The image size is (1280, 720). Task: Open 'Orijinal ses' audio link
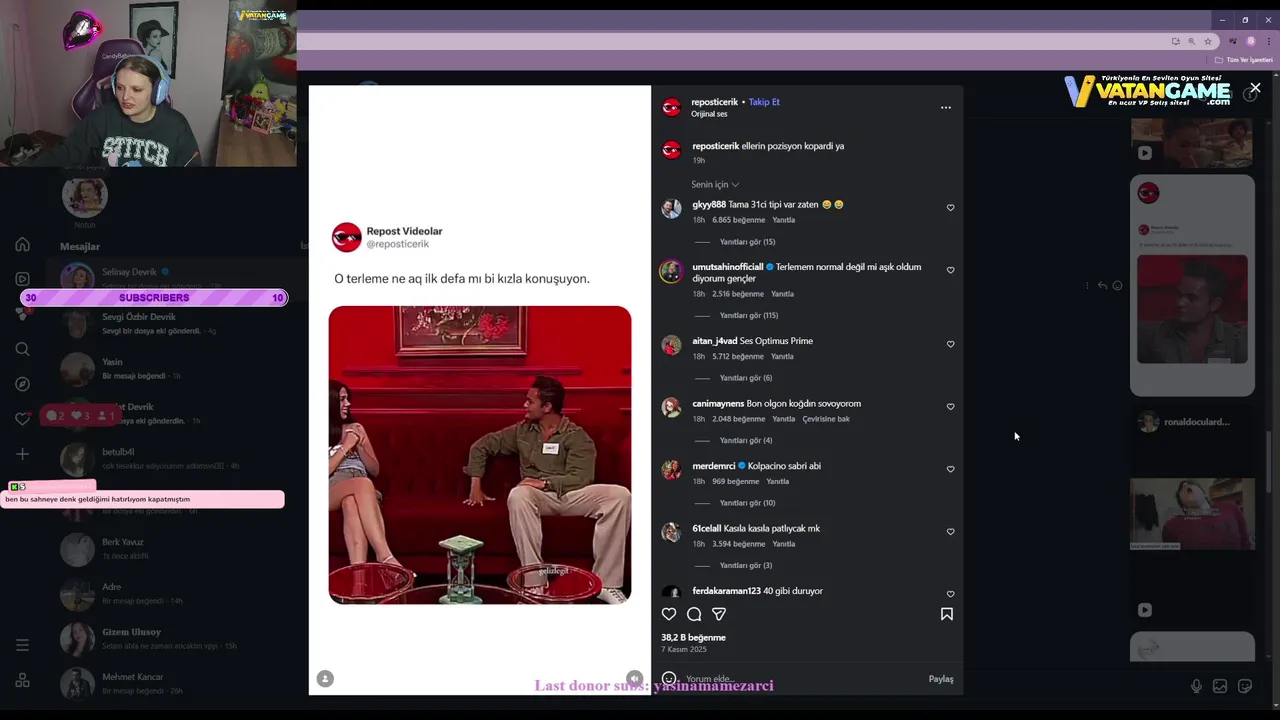[x=709, y=114]
